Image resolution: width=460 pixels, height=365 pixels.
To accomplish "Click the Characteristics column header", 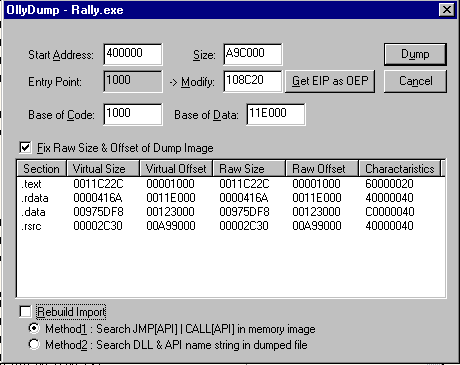I will coord(400,169).
